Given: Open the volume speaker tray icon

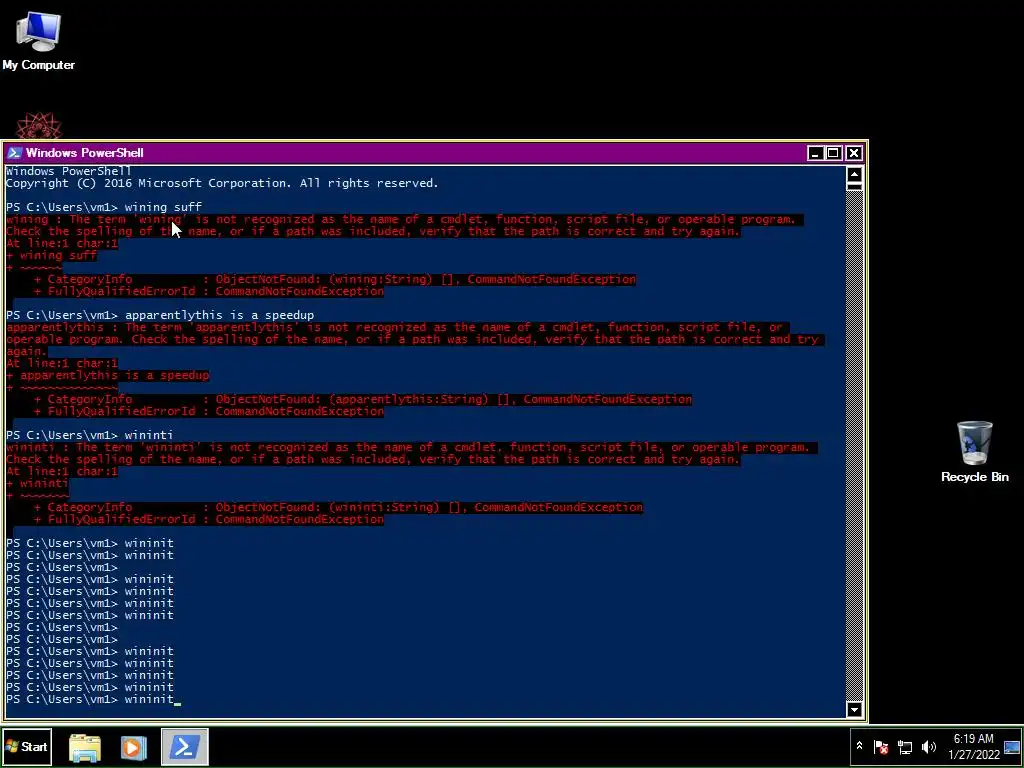Looking at the screenshot, I should (928, 746).
